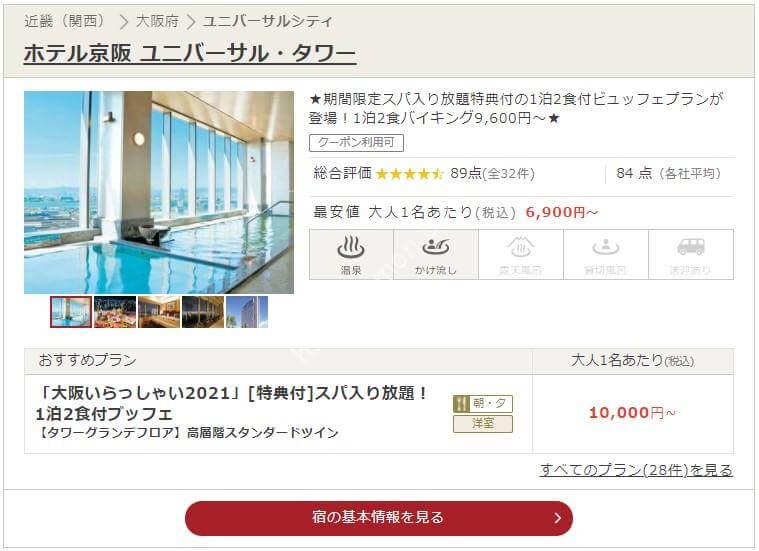Click the arrow on the red button
The height and width of the screenshot is (551, 759).
[558, 518]
